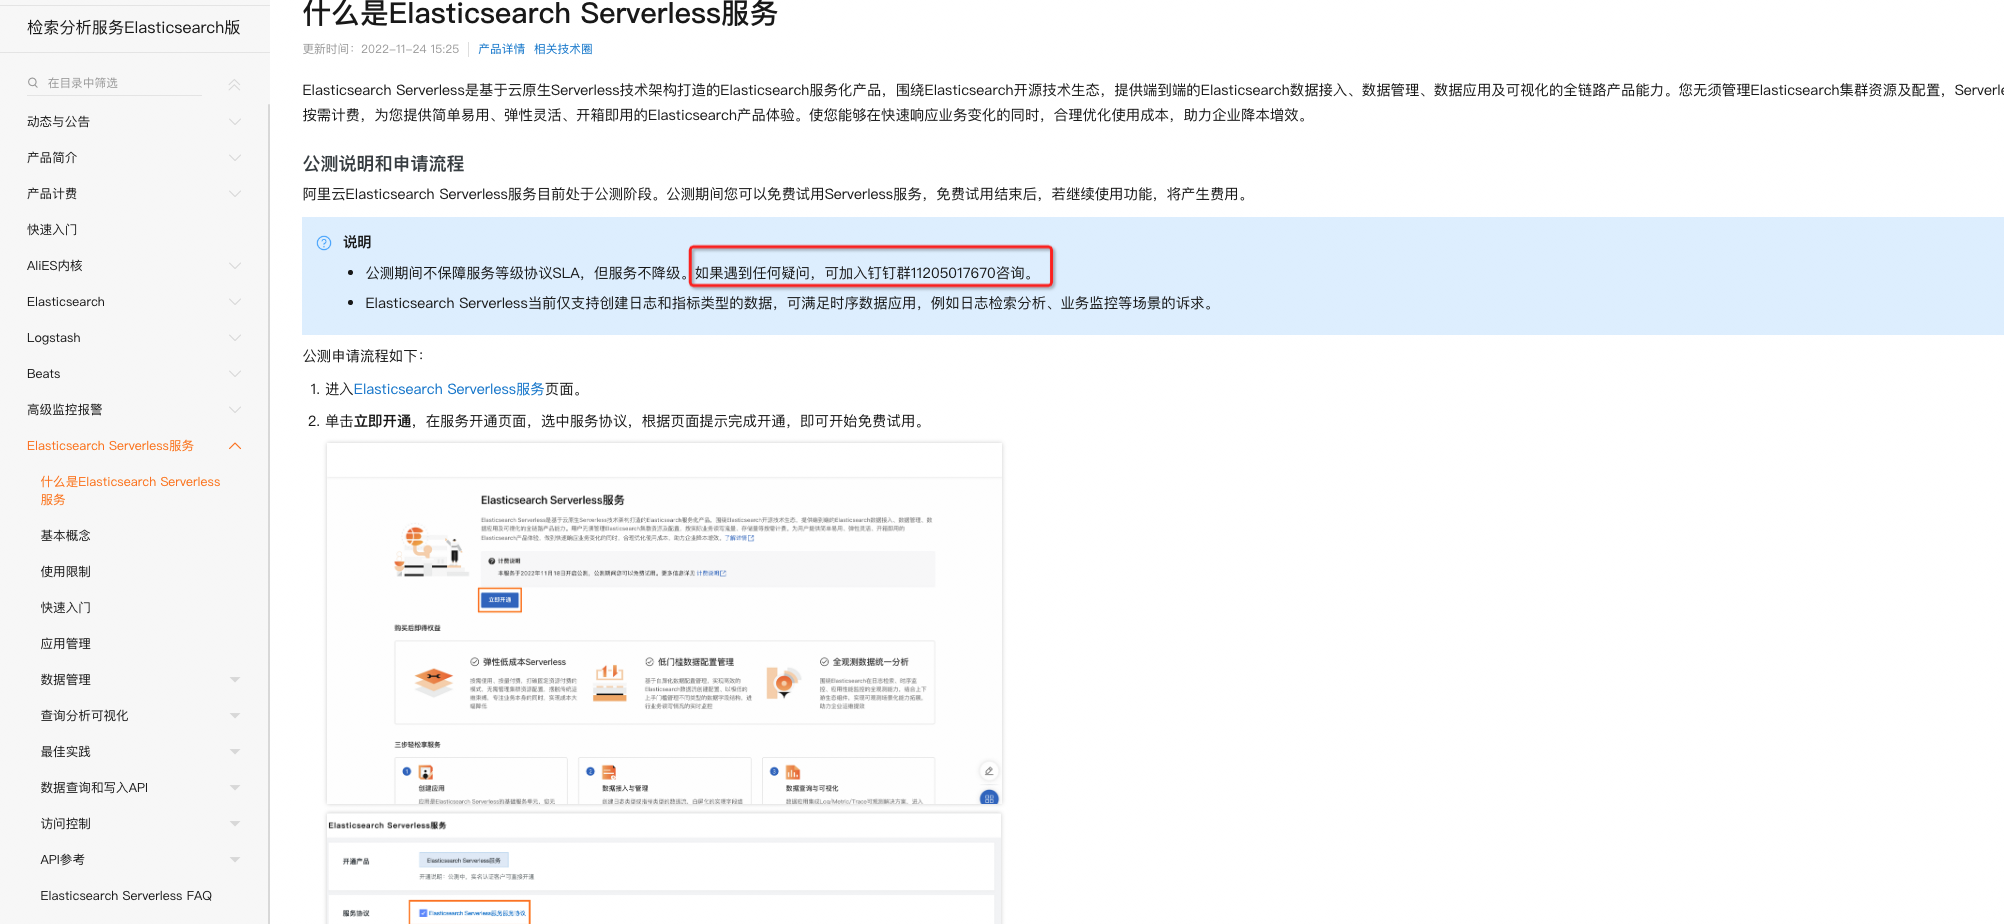Select 最佳实践 in the sidebar
Screen dimensions: 2004x924
[x=66, y=752]
